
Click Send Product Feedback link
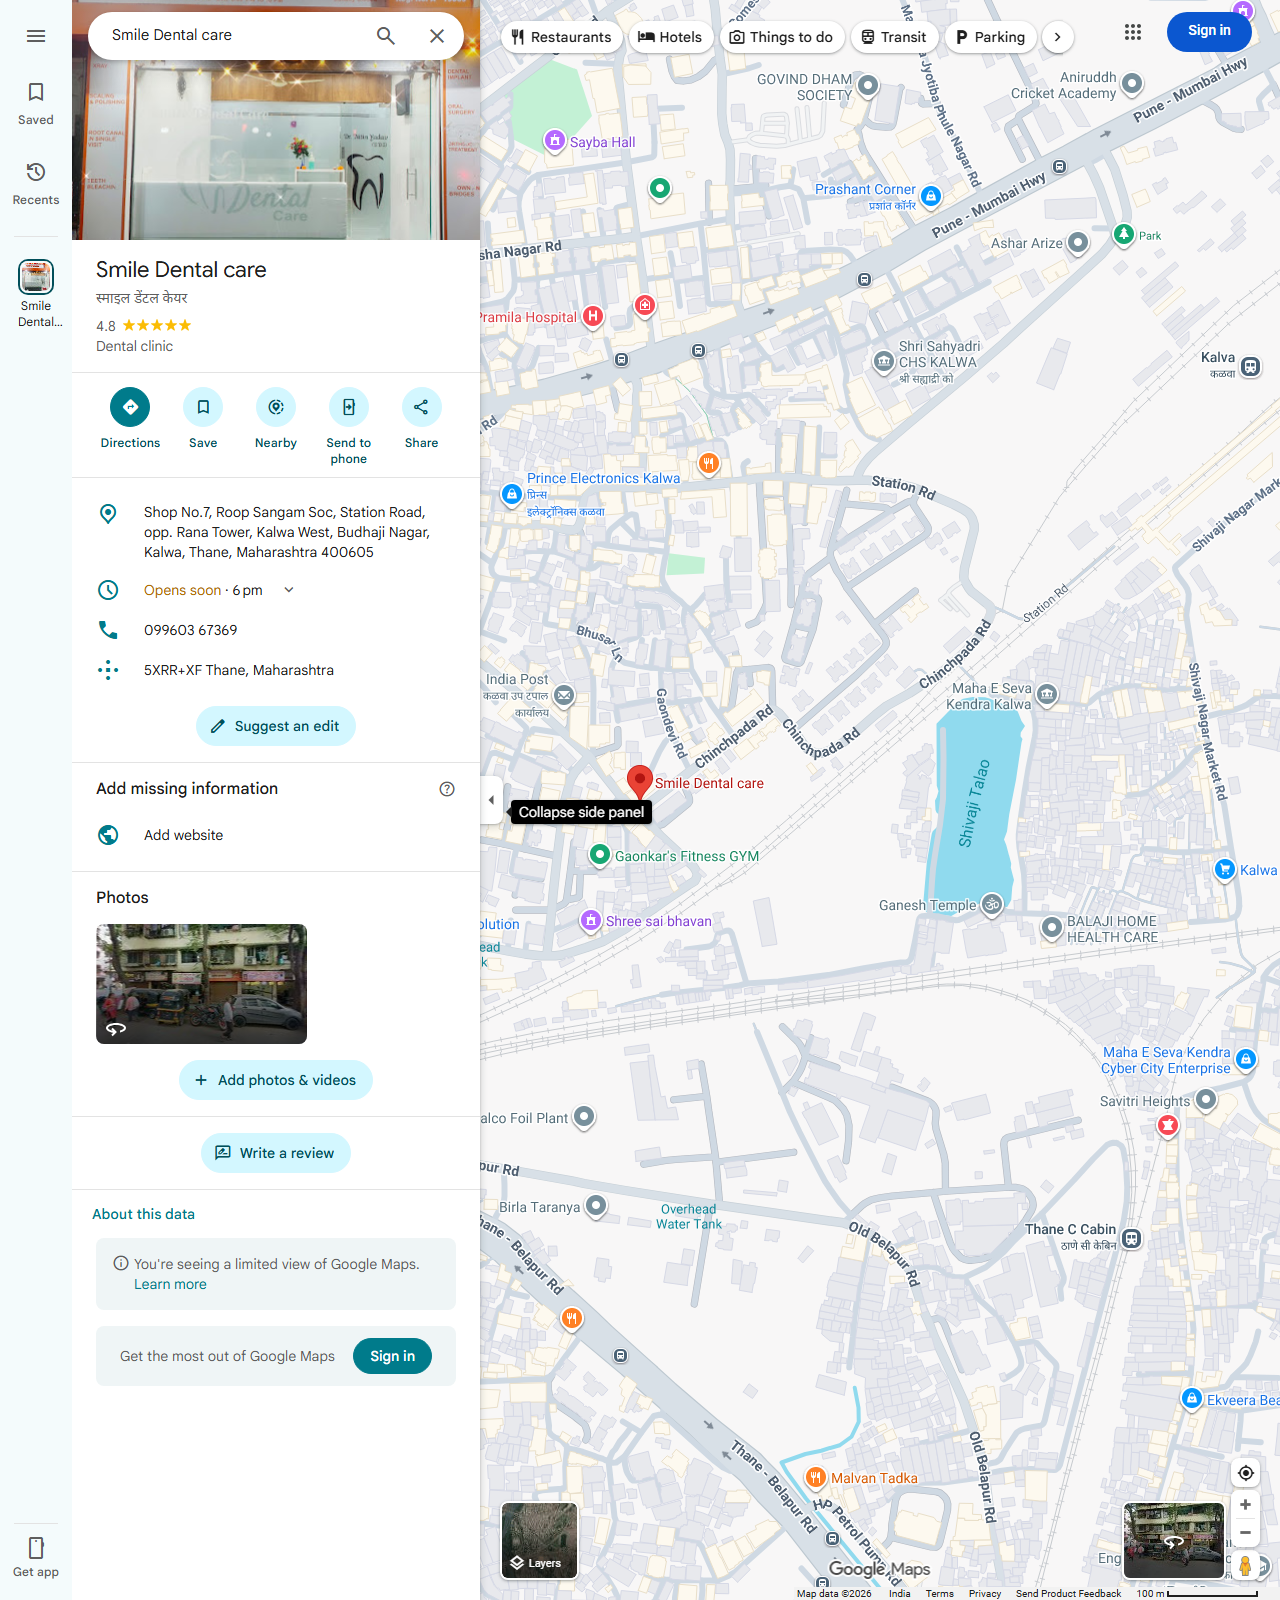(1068, 1593)
